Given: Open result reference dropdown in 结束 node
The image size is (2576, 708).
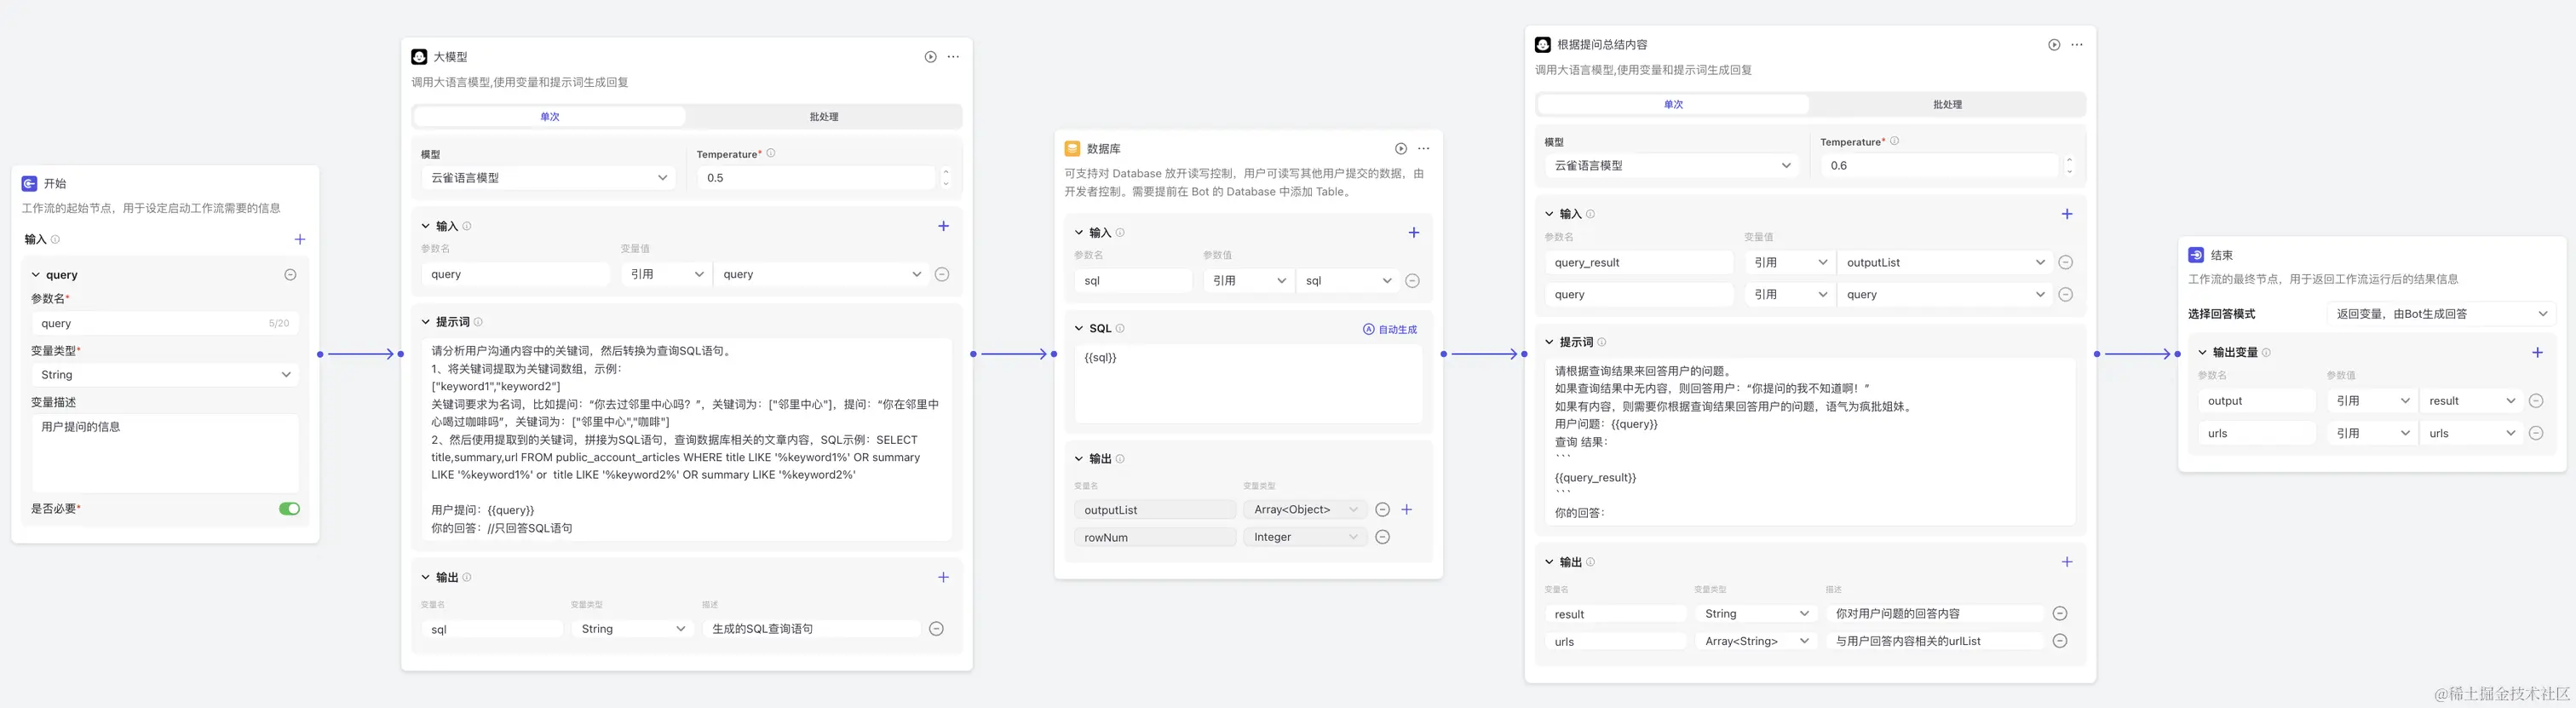Looking at the screenshot, I should pos(2470,401).
